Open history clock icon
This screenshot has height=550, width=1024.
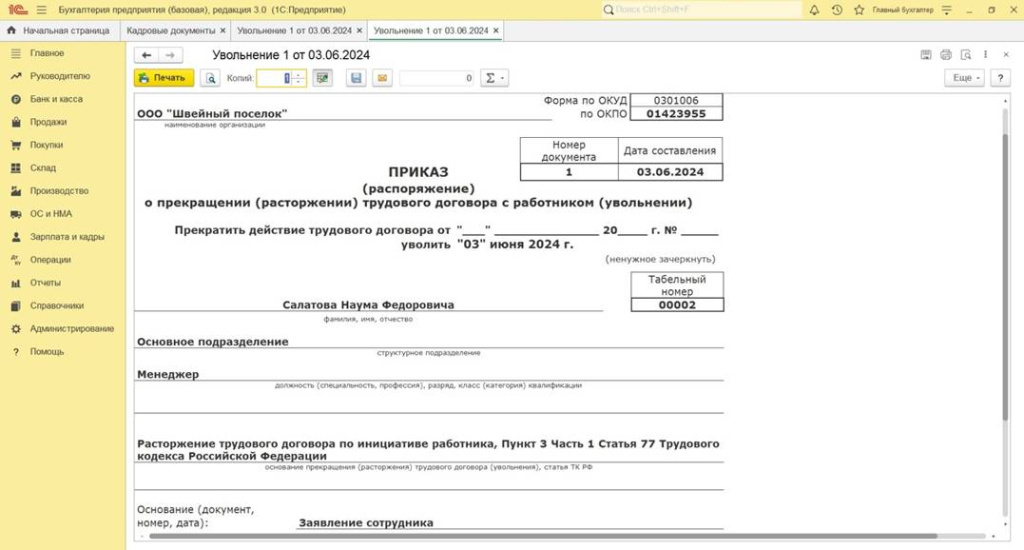836,9
